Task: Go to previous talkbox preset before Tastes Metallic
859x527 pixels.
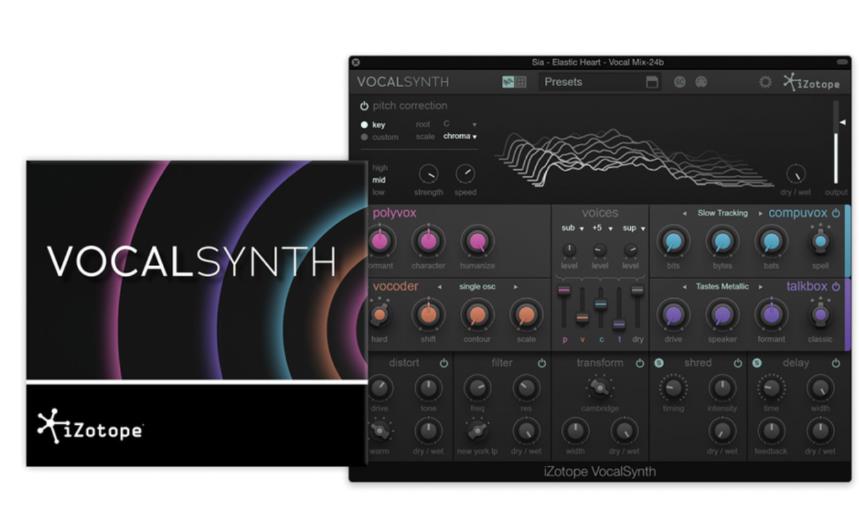Action: pyautogui.click(x=685, y=287)
